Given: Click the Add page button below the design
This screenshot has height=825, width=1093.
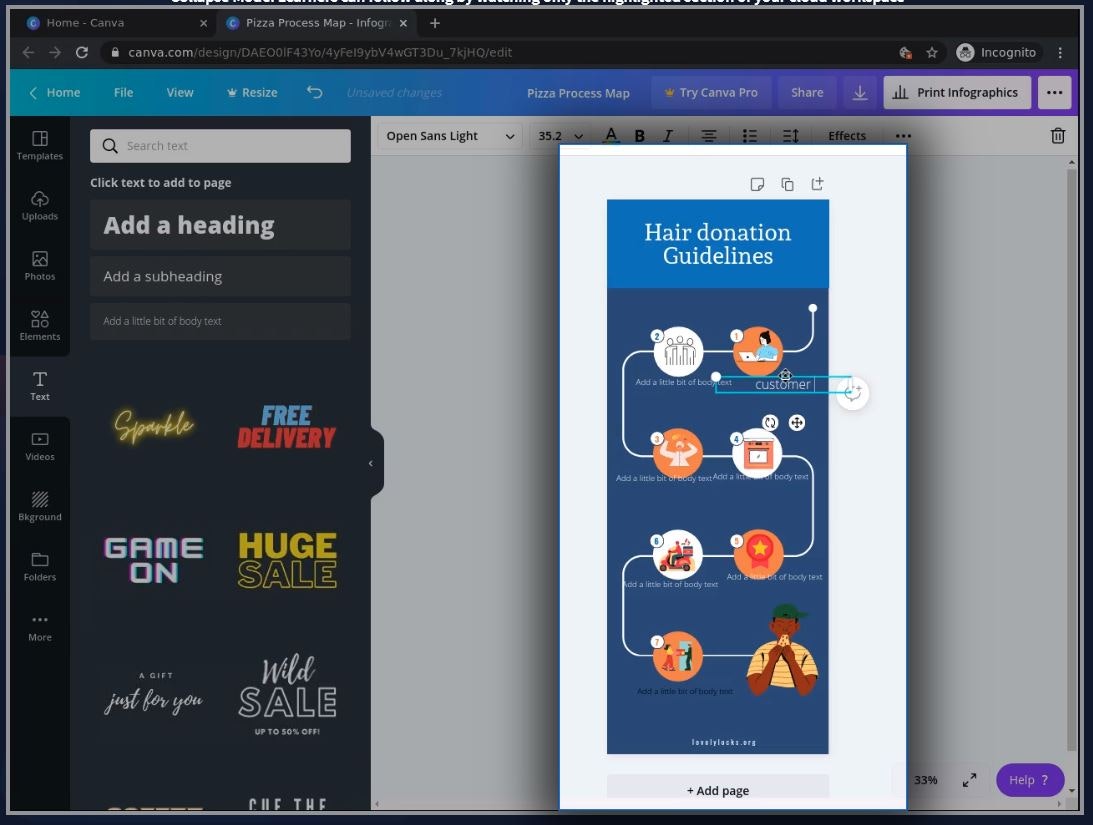Looking at the screenshot, I should [x=717, y=790].
